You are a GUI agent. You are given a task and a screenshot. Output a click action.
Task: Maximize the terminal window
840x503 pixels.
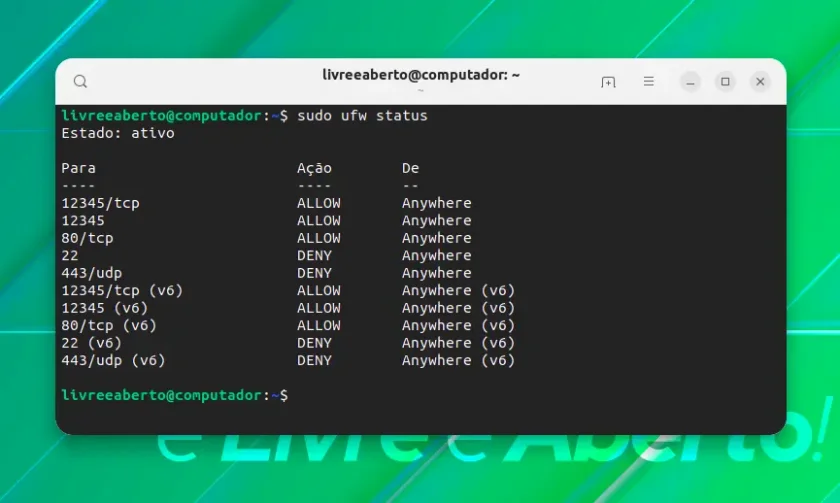coord(725,82)
